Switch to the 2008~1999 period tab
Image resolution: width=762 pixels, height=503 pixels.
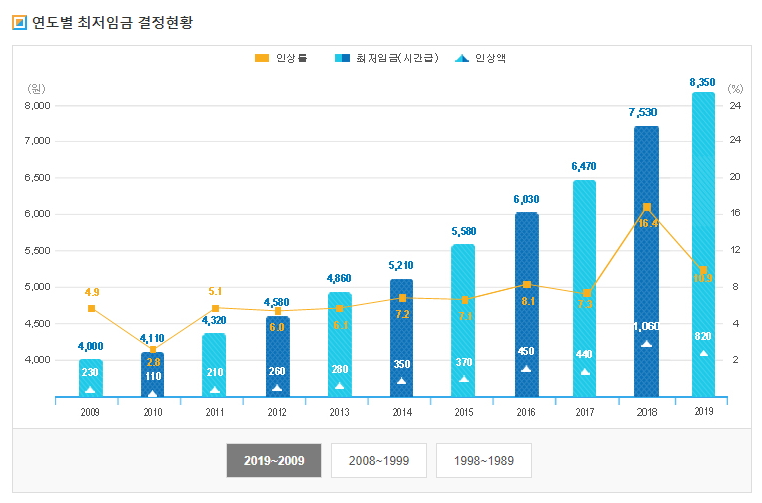pyautogui.click(x=379, y=460)
